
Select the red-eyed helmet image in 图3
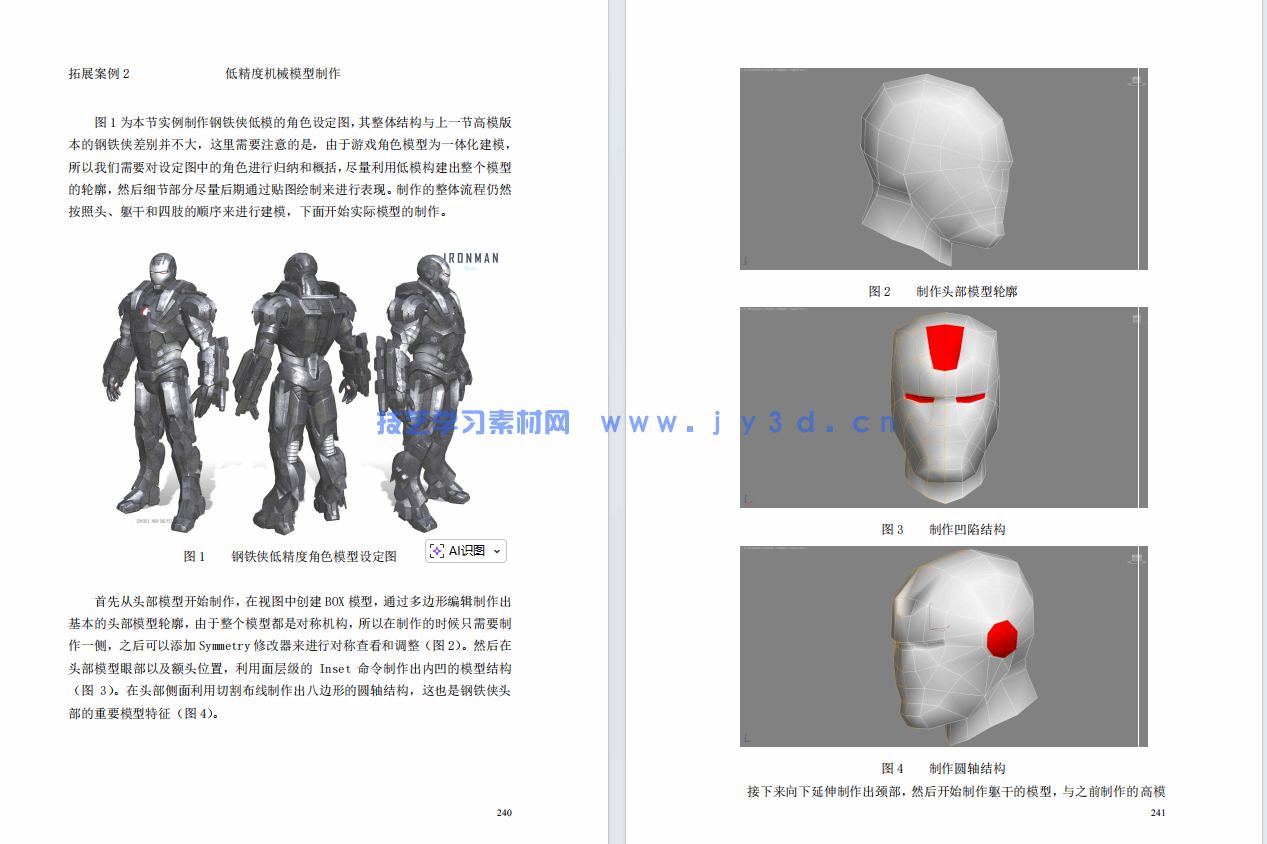[942, 406]
